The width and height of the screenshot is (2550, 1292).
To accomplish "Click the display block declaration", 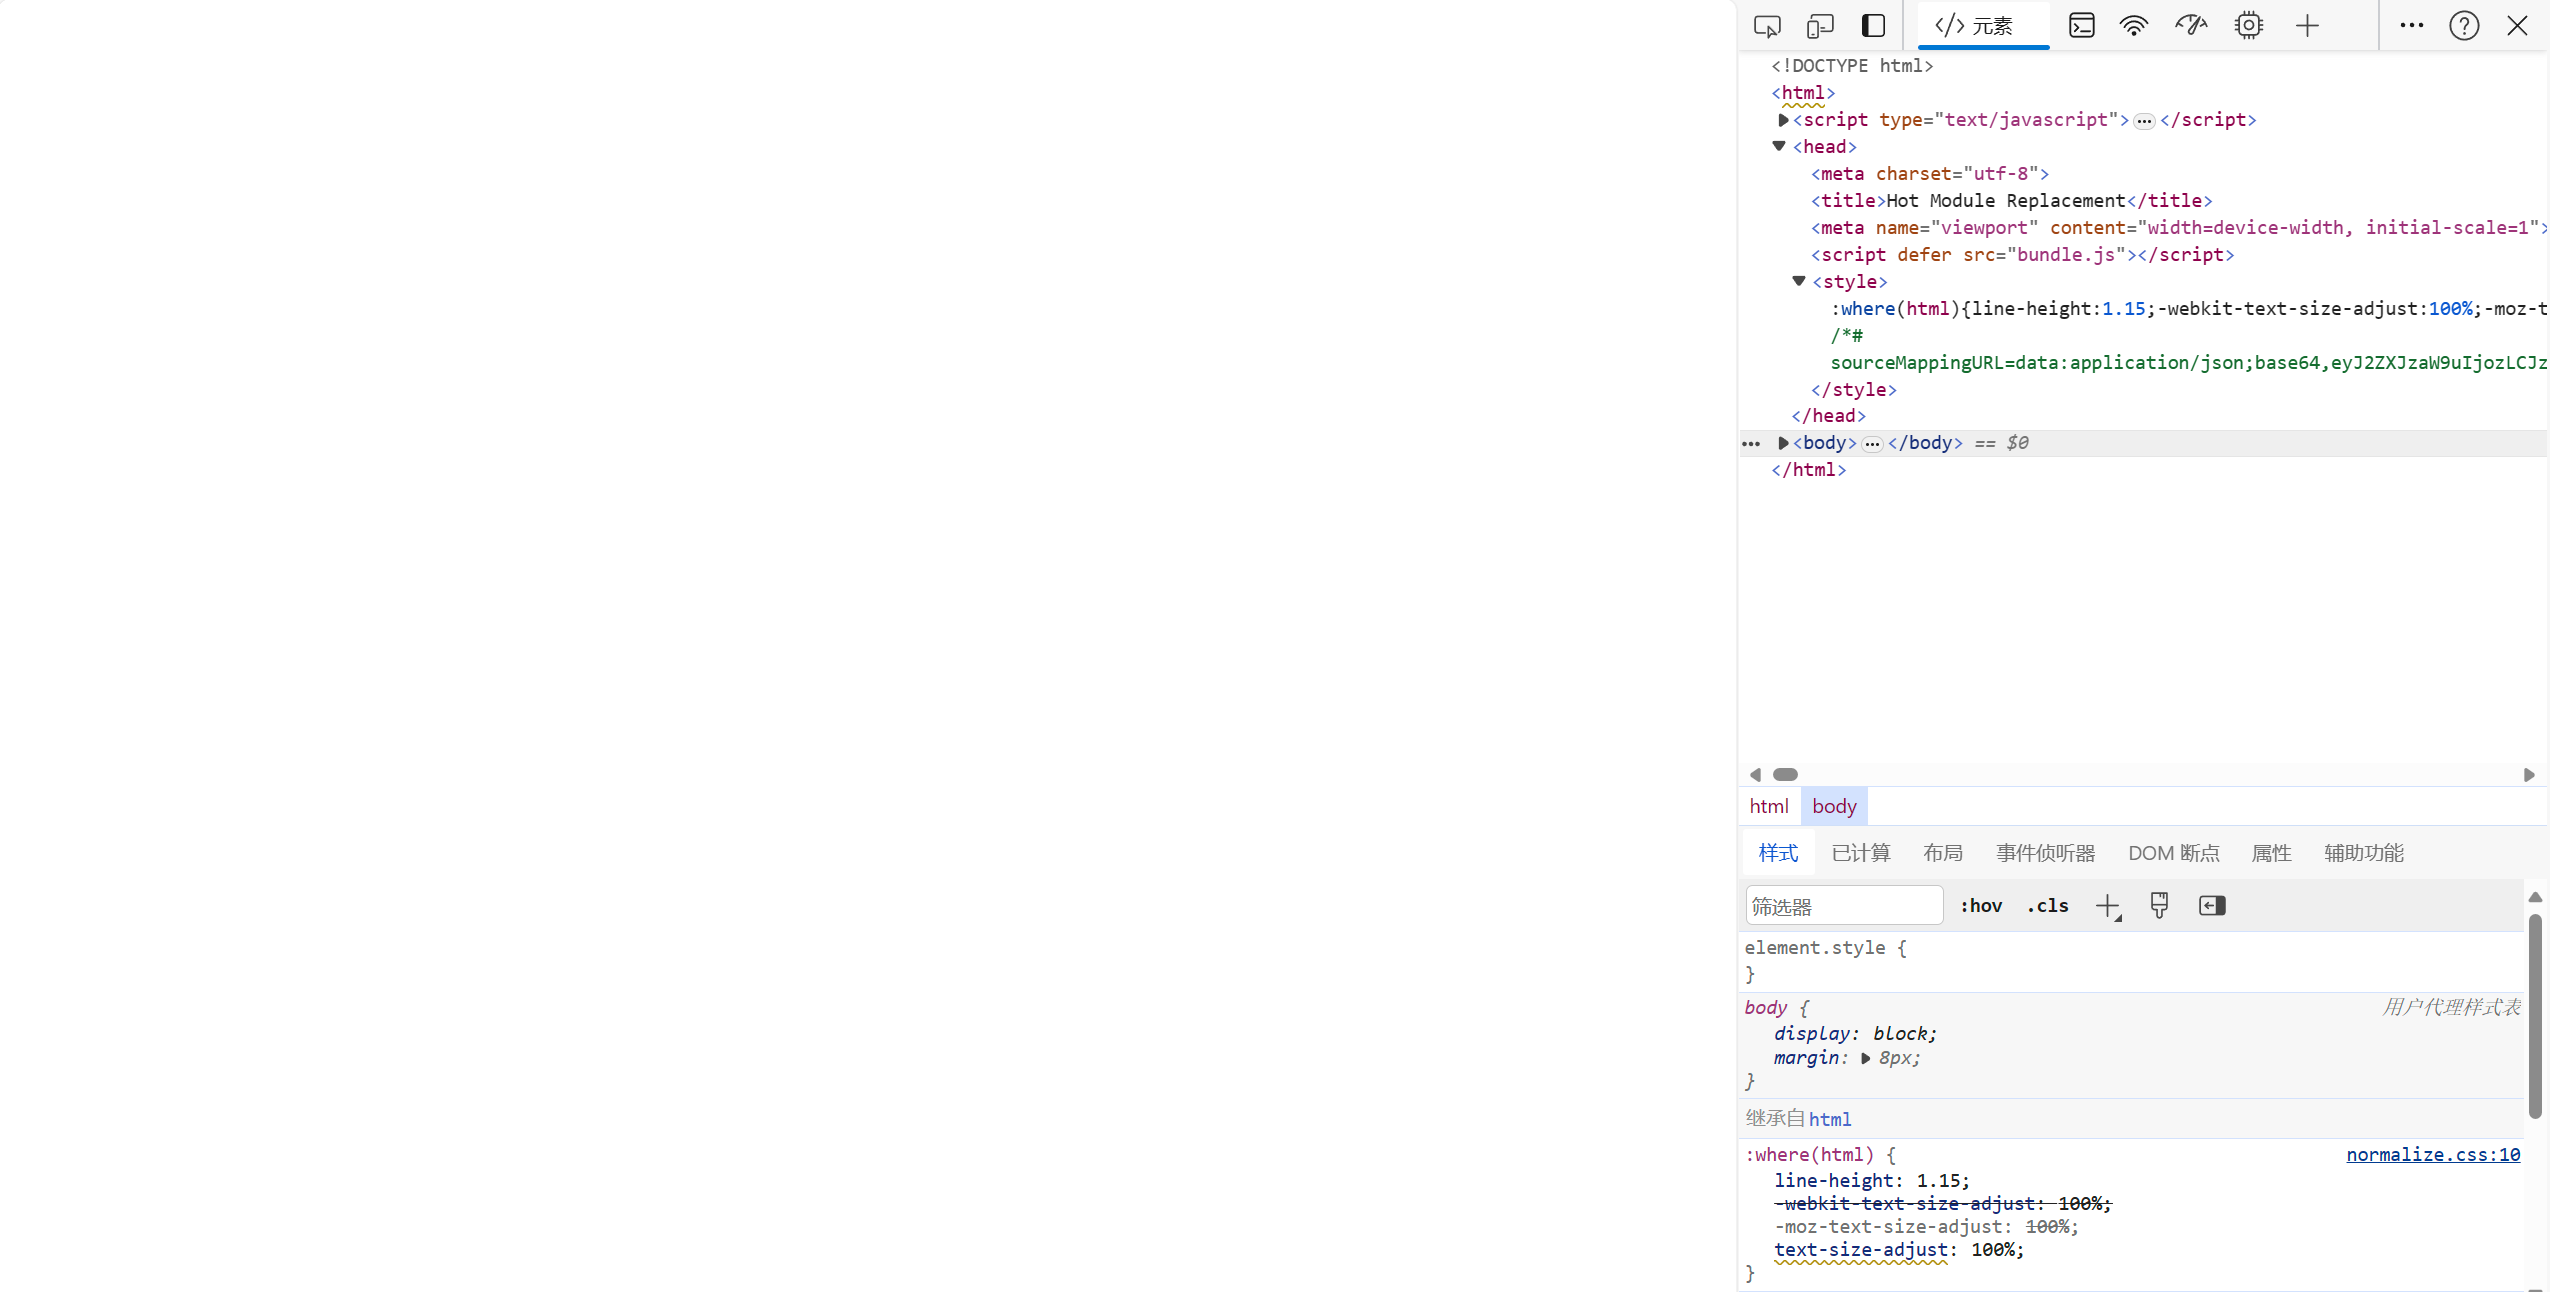I will tap(1856, 1034).
